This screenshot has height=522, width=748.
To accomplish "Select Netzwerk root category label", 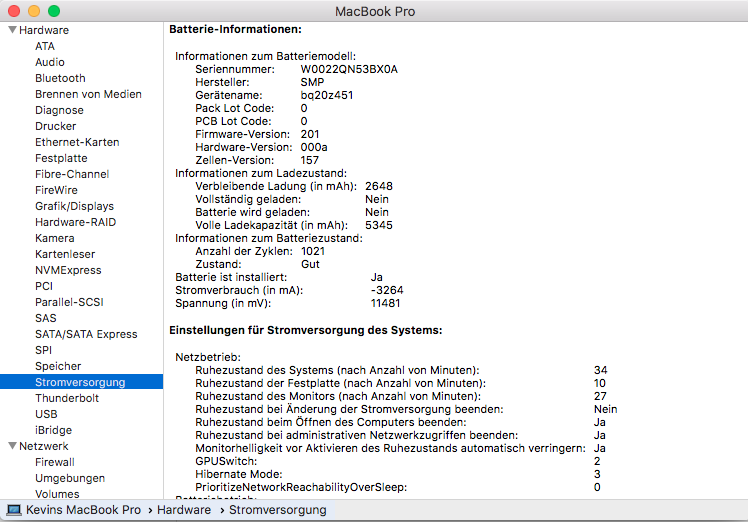I will pos(43,446).
